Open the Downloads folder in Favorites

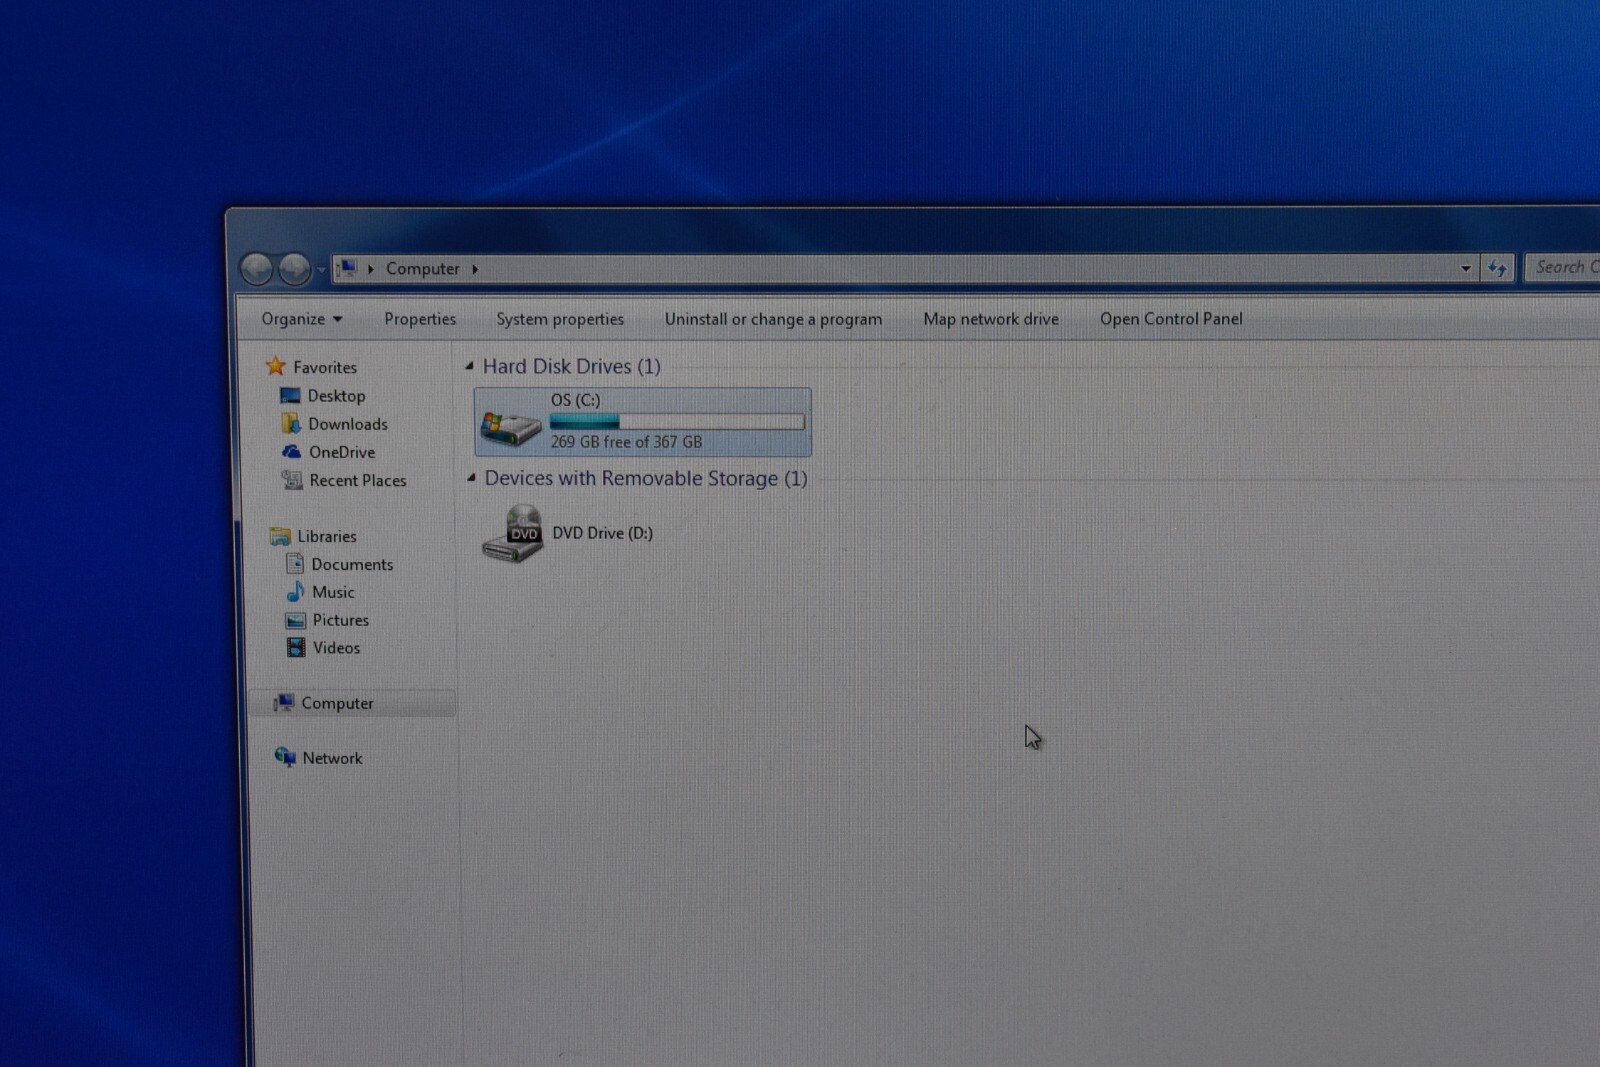[347, 424]
